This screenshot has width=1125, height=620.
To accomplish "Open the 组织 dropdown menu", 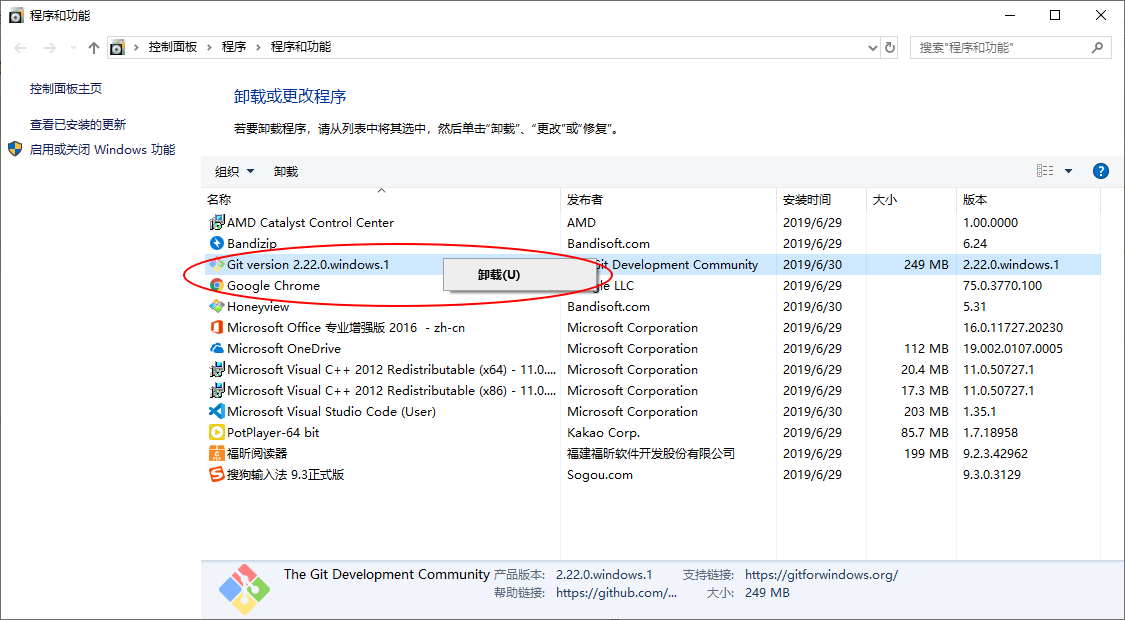I will click(x=235, y=172).
